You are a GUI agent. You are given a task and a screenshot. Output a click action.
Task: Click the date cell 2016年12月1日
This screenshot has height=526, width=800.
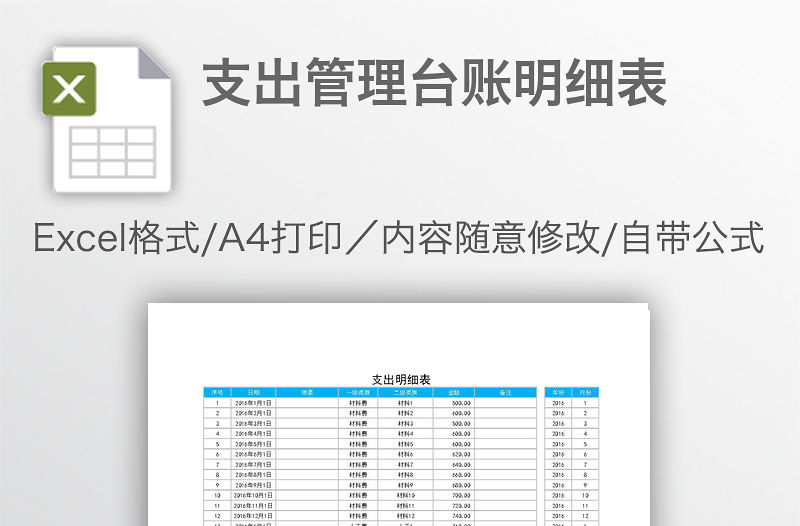pyautogui.click(x=254, y=516)
